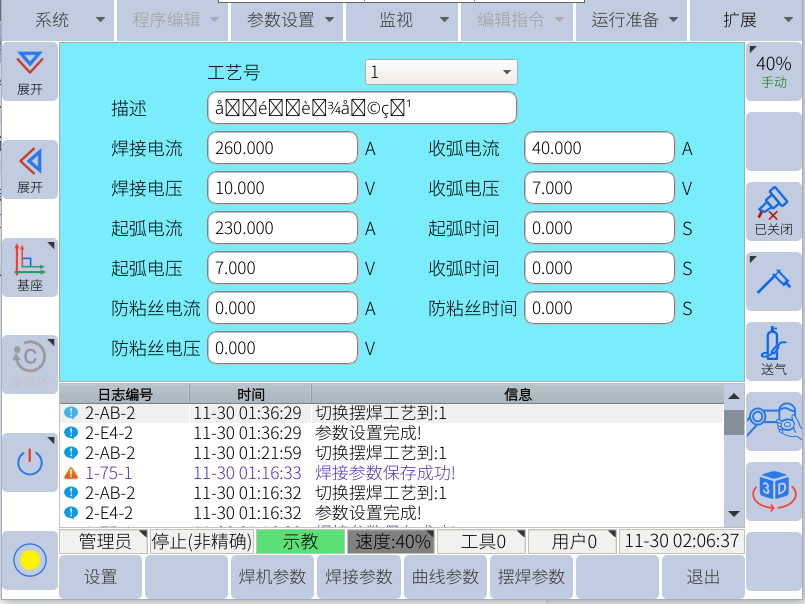The image size is (805, 604).
Task: Click the 速度:40% speed progress bar
Action: click(391, 542)
